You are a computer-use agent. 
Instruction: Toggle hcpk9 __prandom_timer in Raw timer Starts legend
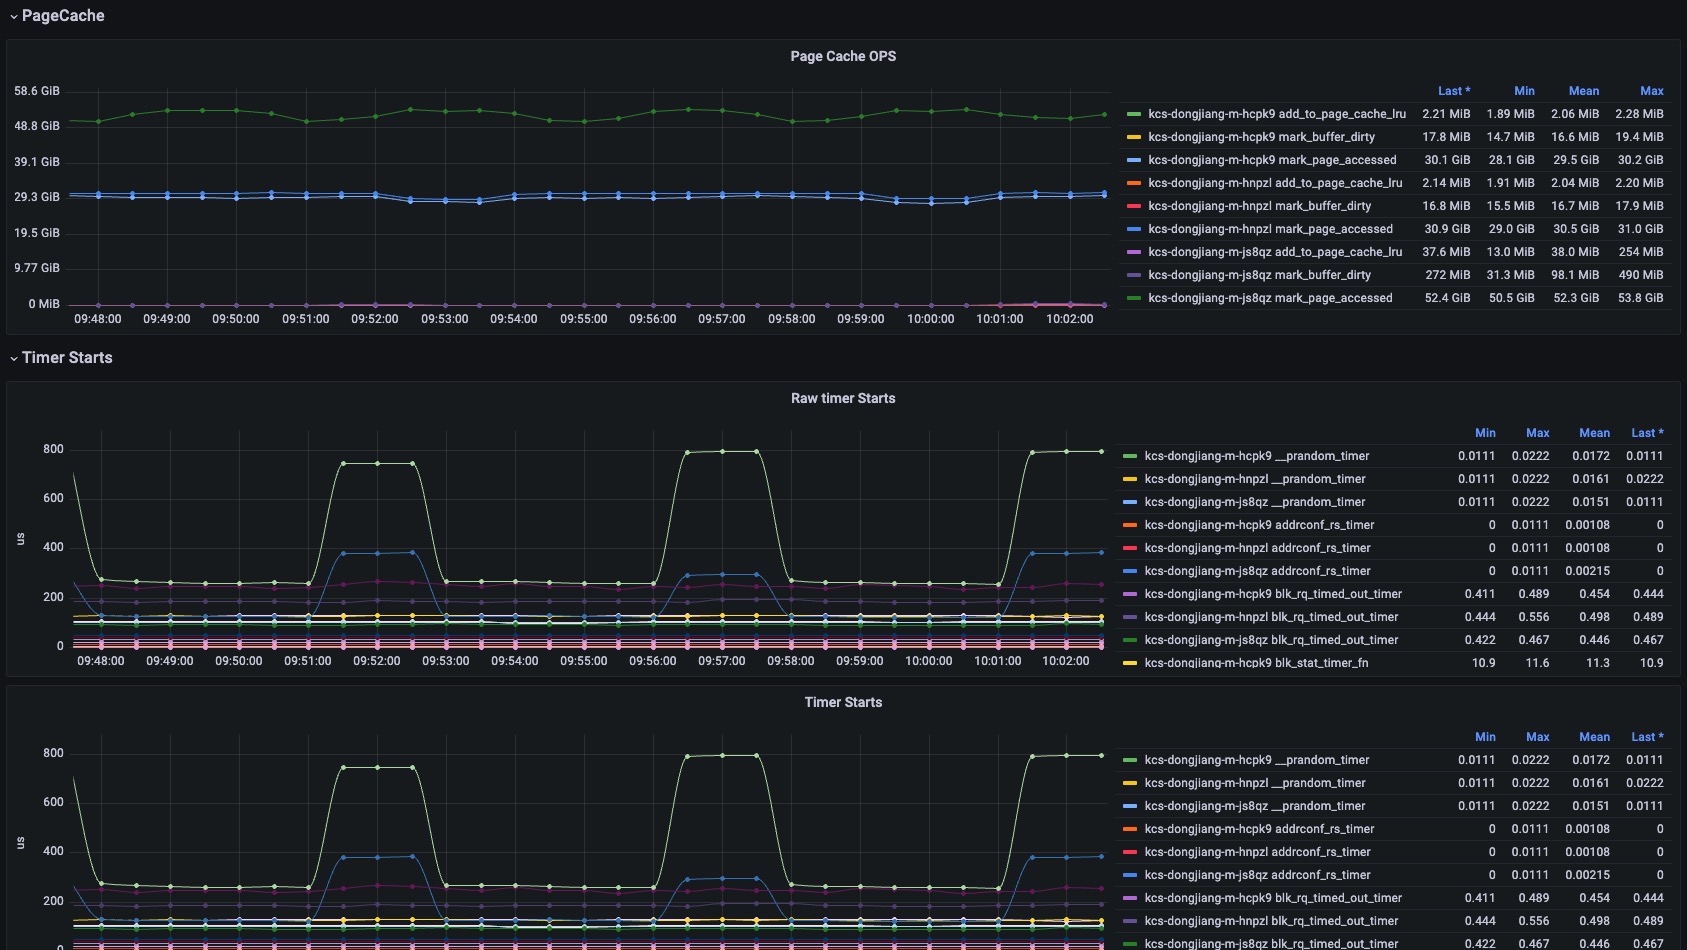click(1257, 456)
